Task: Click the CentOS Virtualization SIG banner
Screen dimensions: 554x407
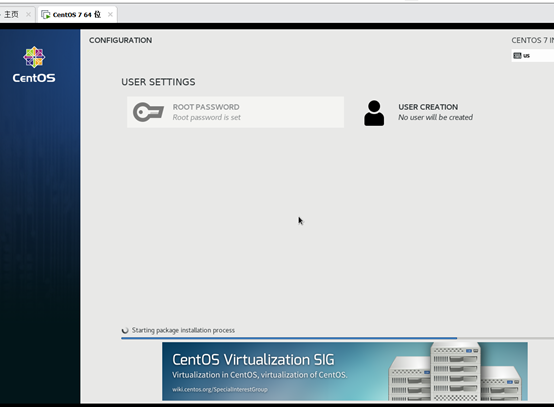Action: [345, 371]
